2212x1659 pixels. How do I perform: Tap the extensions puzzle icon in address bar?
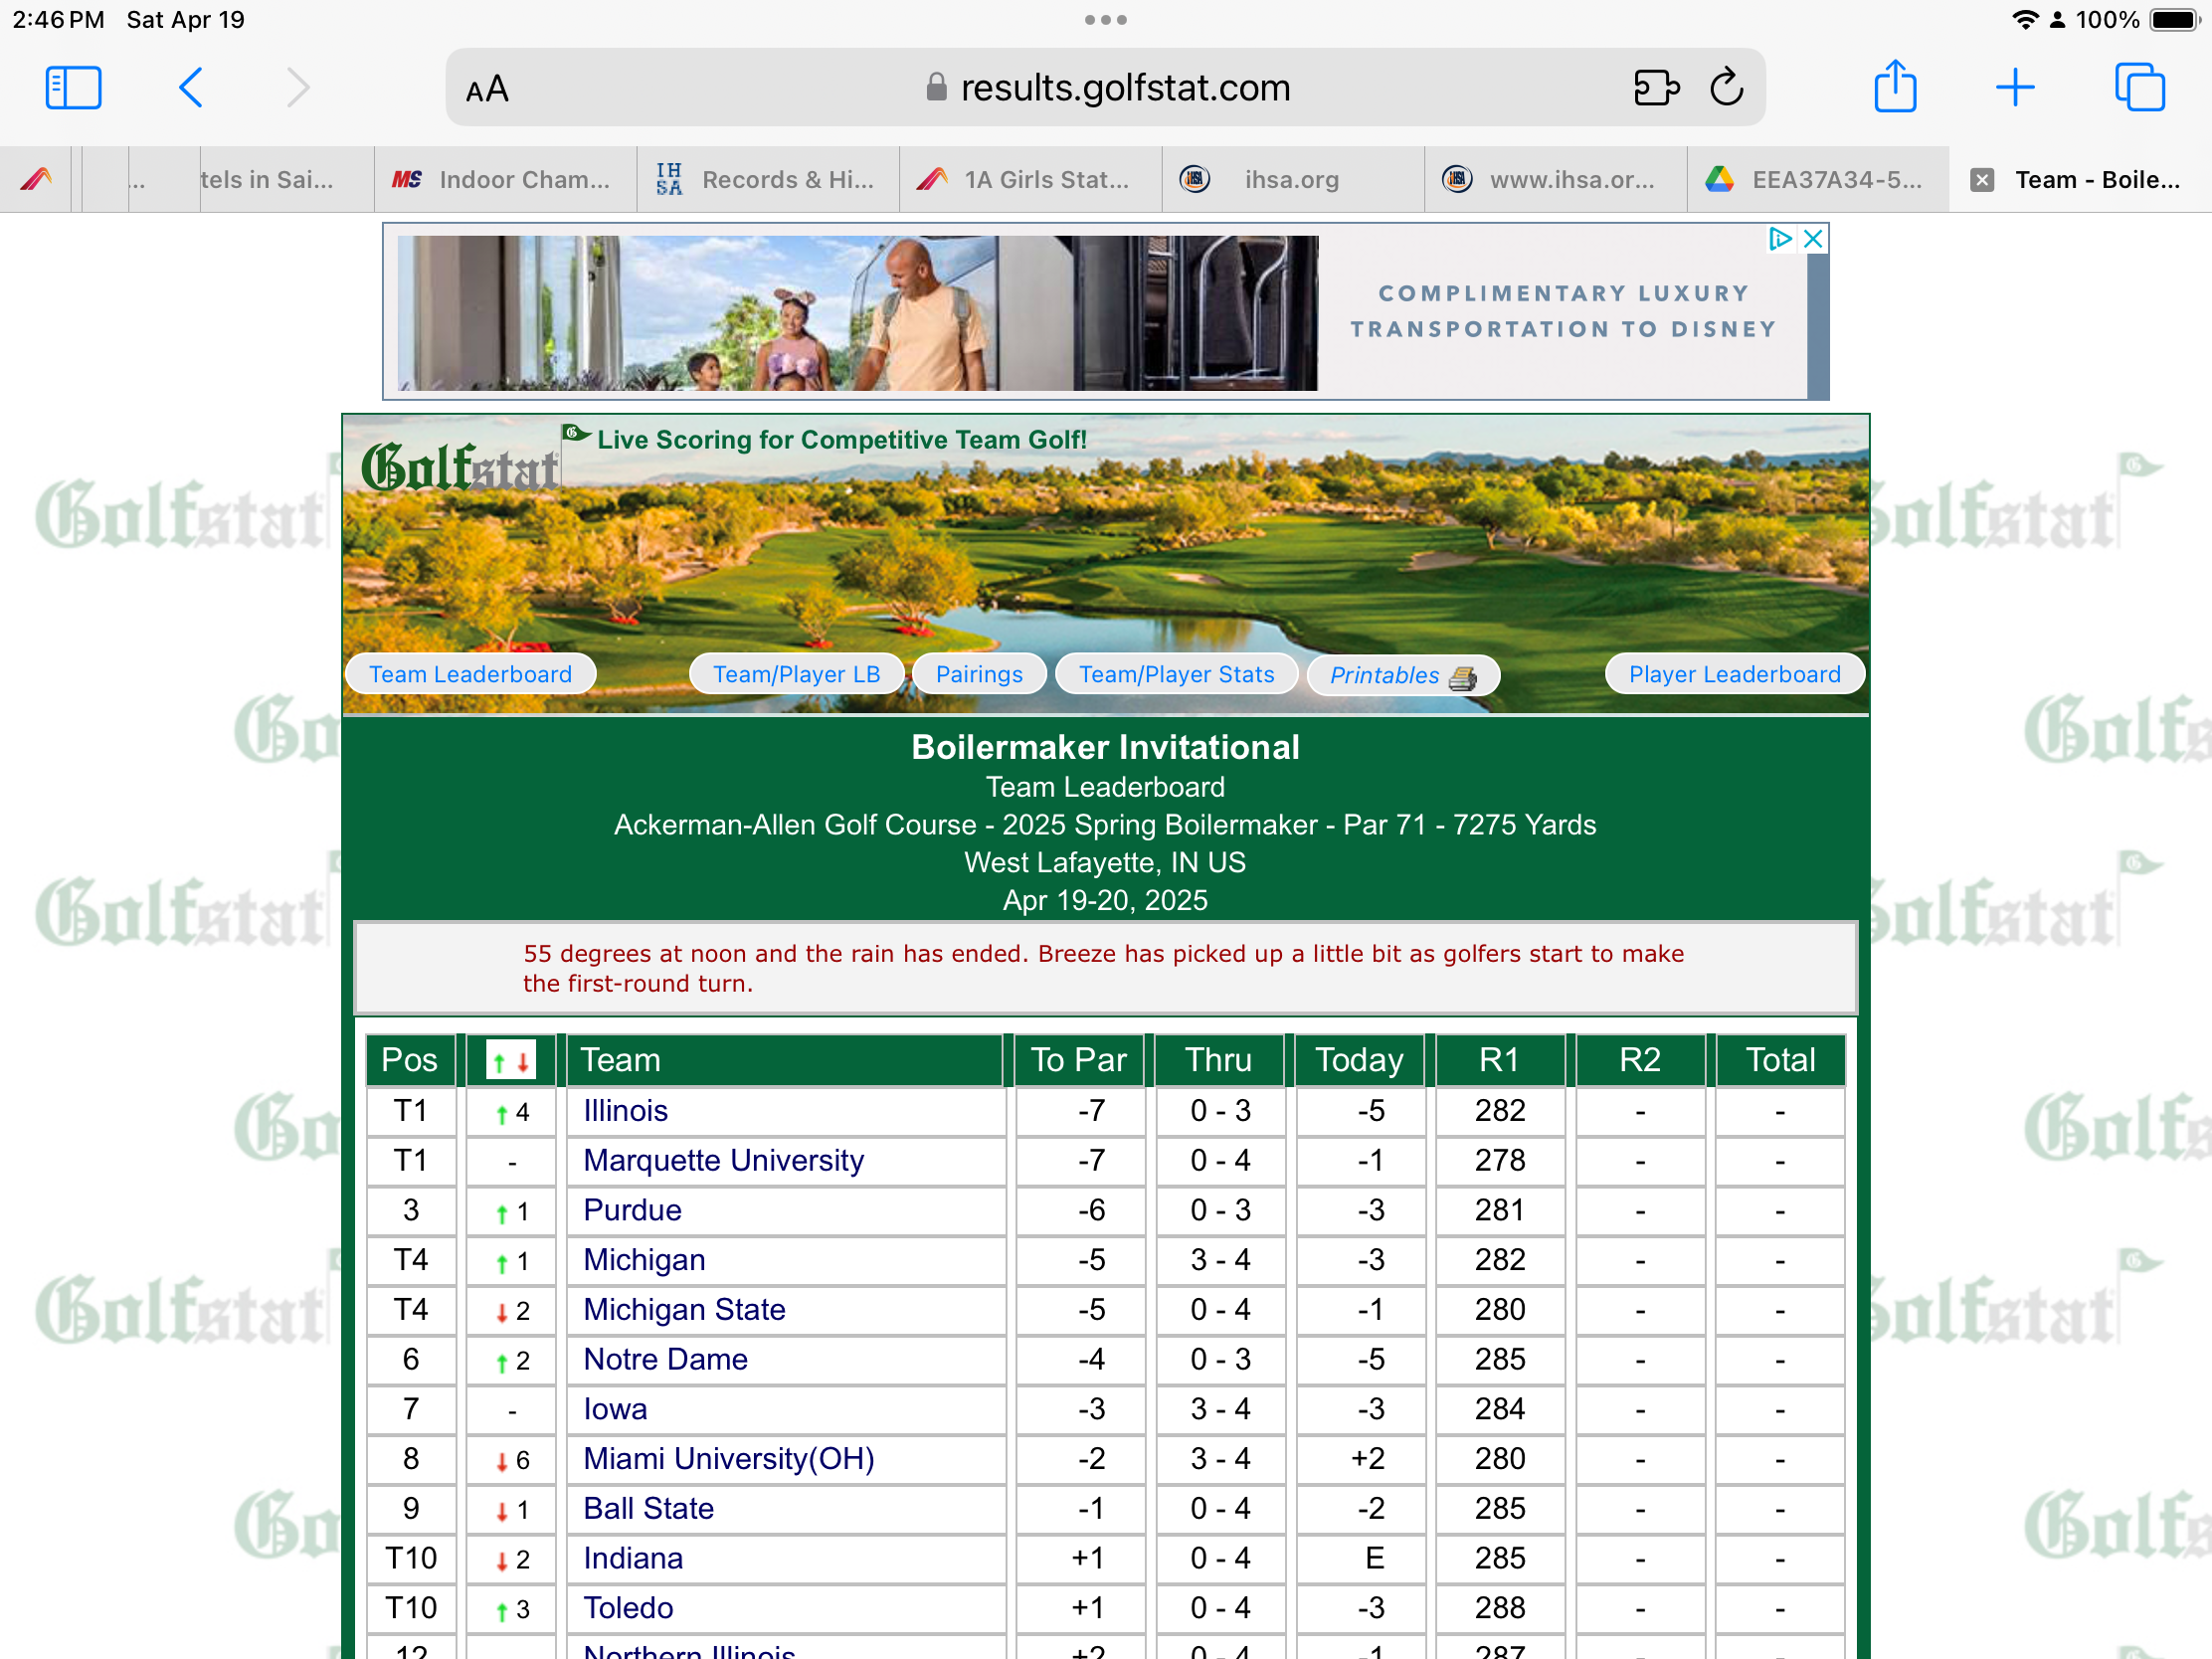click(x=1655, y=88)
